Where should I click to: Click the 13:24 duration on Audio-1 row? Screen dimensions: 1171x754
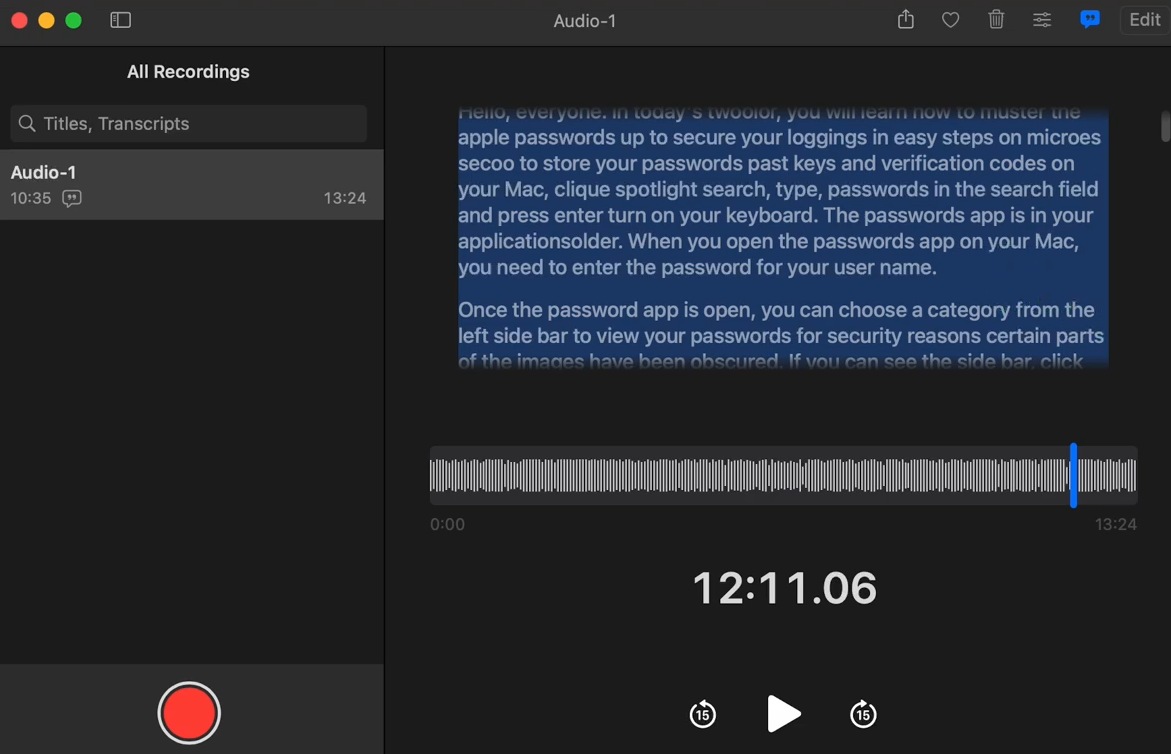coord(345,198)
